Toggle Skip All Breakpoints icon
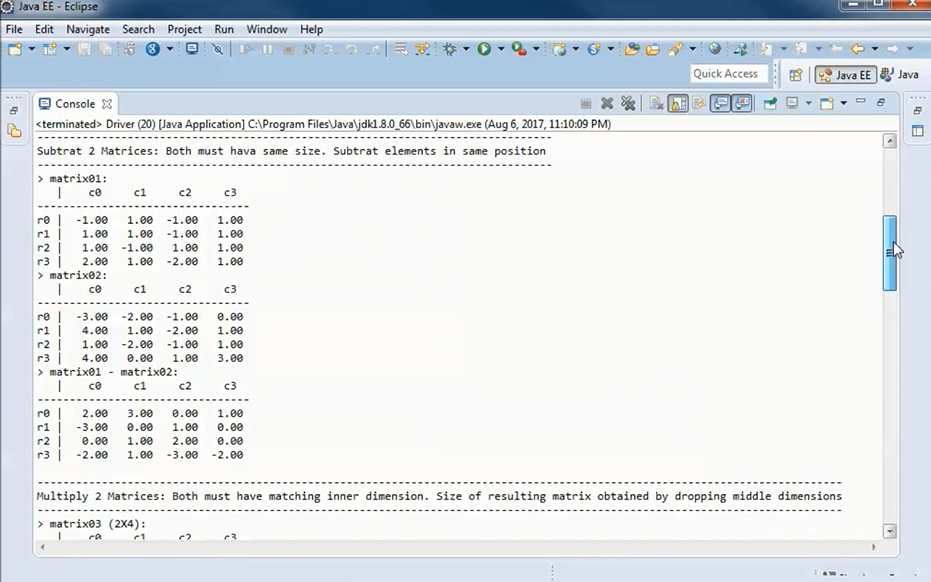931x582 pixels. [x=217, y=49]
